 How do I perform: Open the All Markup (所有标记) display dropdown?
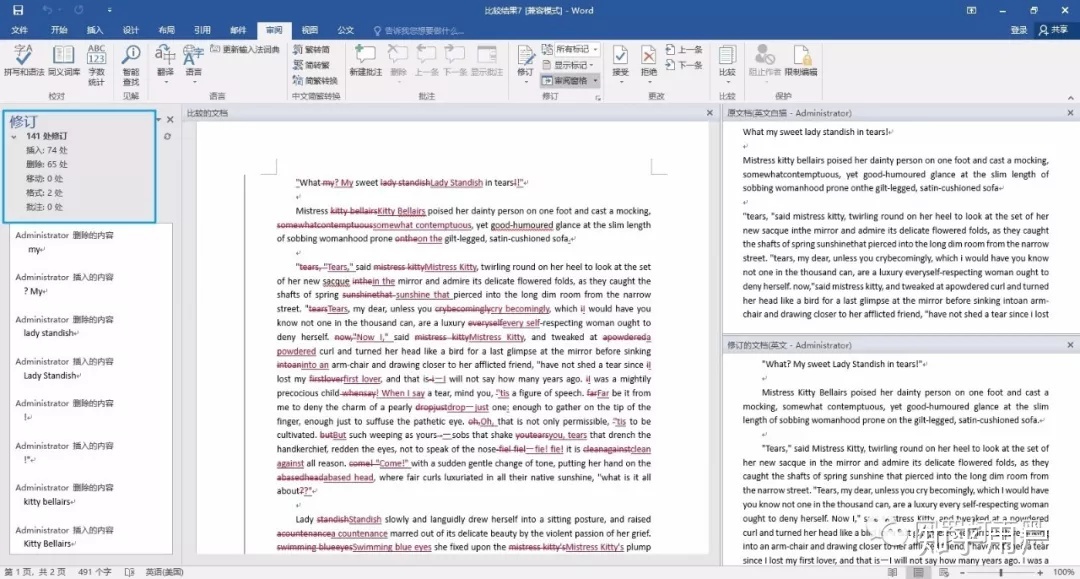570,50
